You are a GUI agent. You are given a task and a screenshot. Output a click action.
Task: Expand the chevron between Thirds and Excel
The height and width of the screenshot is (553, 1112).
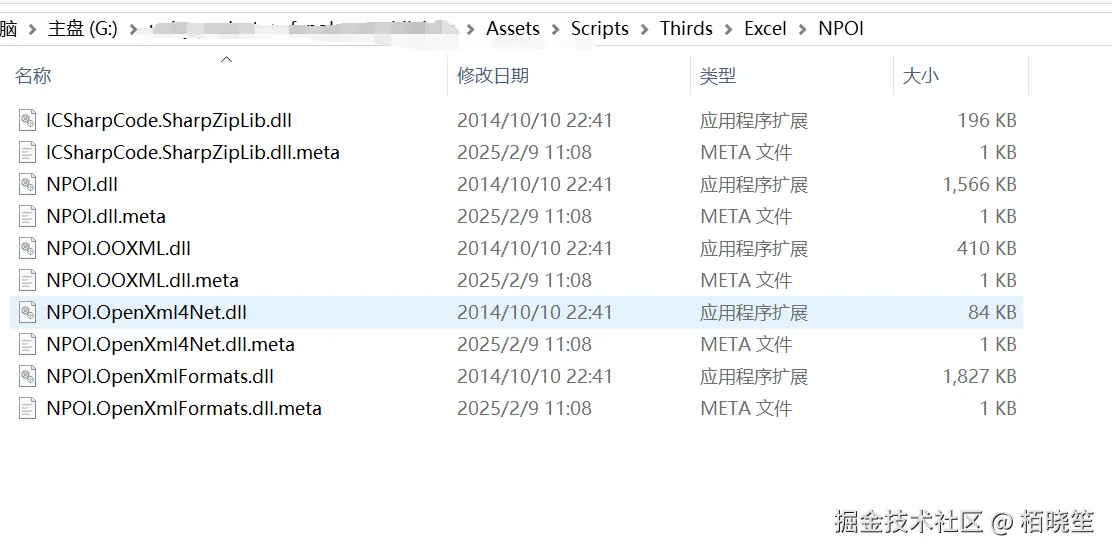point(728,29)
